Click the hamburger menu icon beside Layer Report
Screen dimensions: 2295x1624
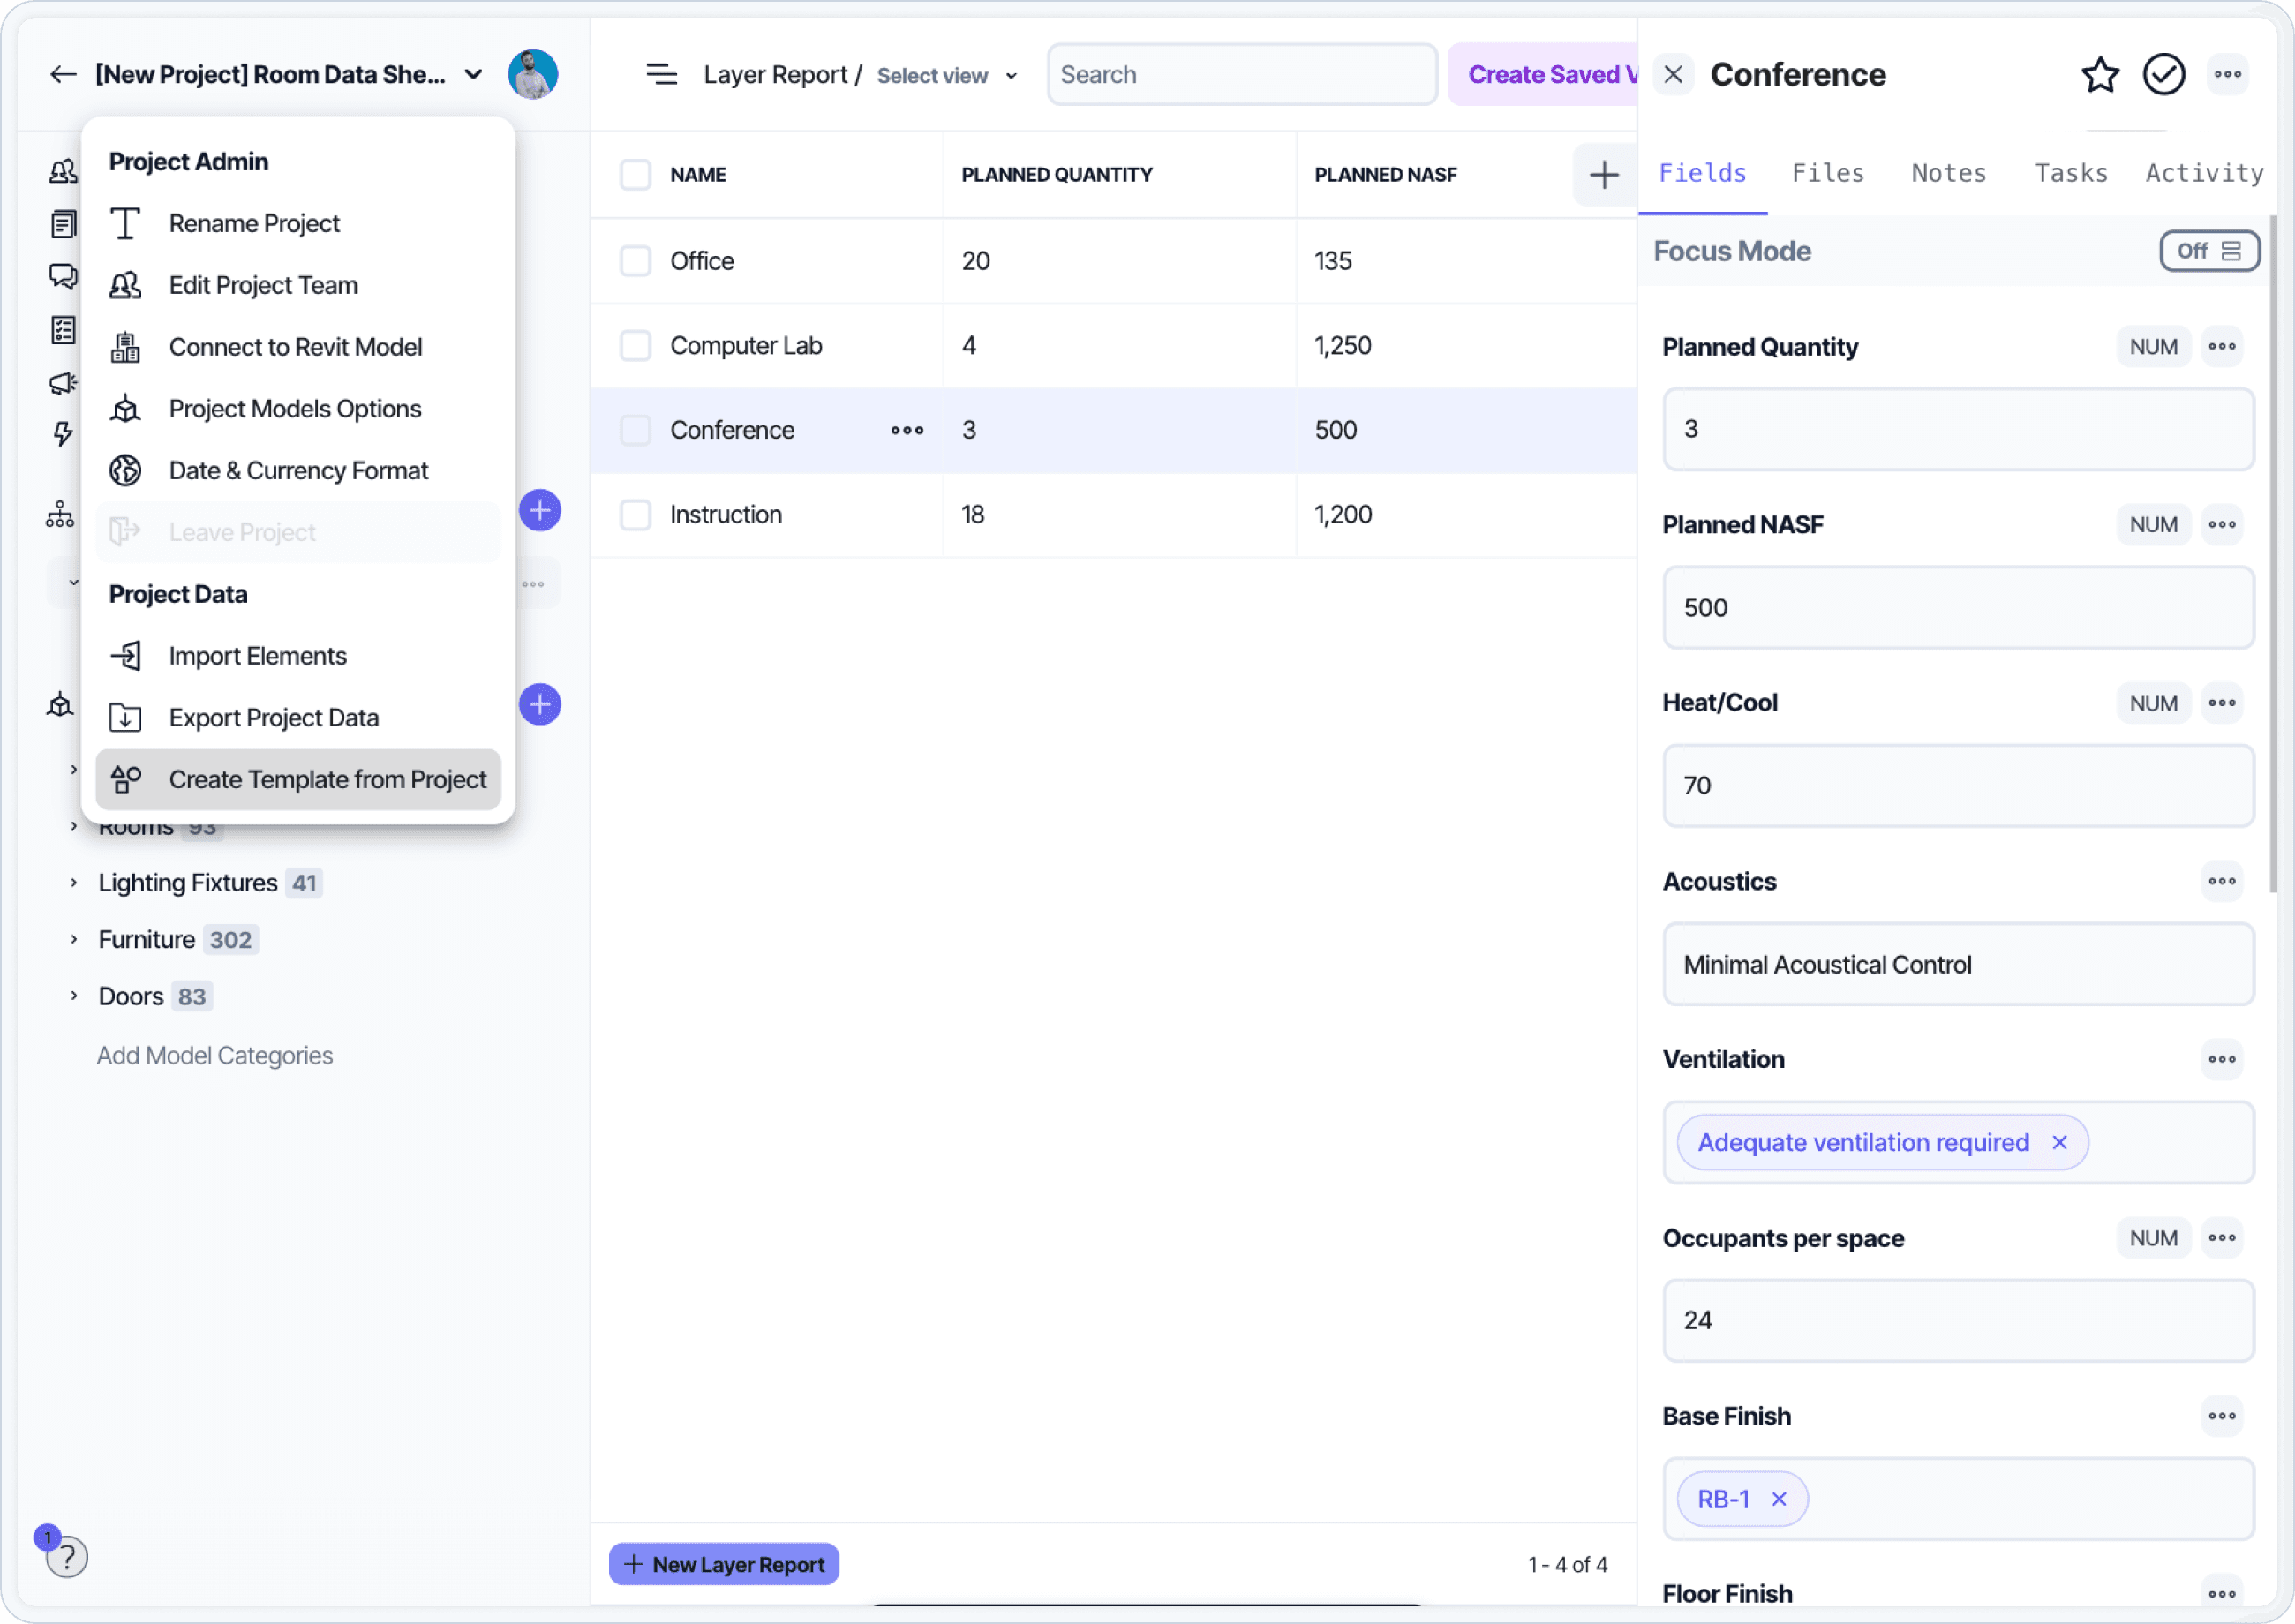[x=661, y=75]
